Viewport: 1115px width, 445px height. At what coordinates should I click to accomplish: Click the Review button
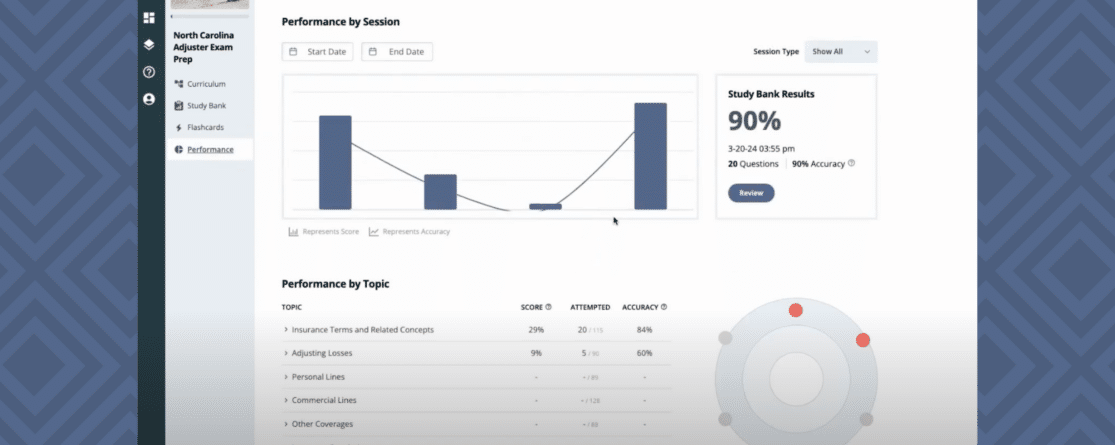coord(751,192)
